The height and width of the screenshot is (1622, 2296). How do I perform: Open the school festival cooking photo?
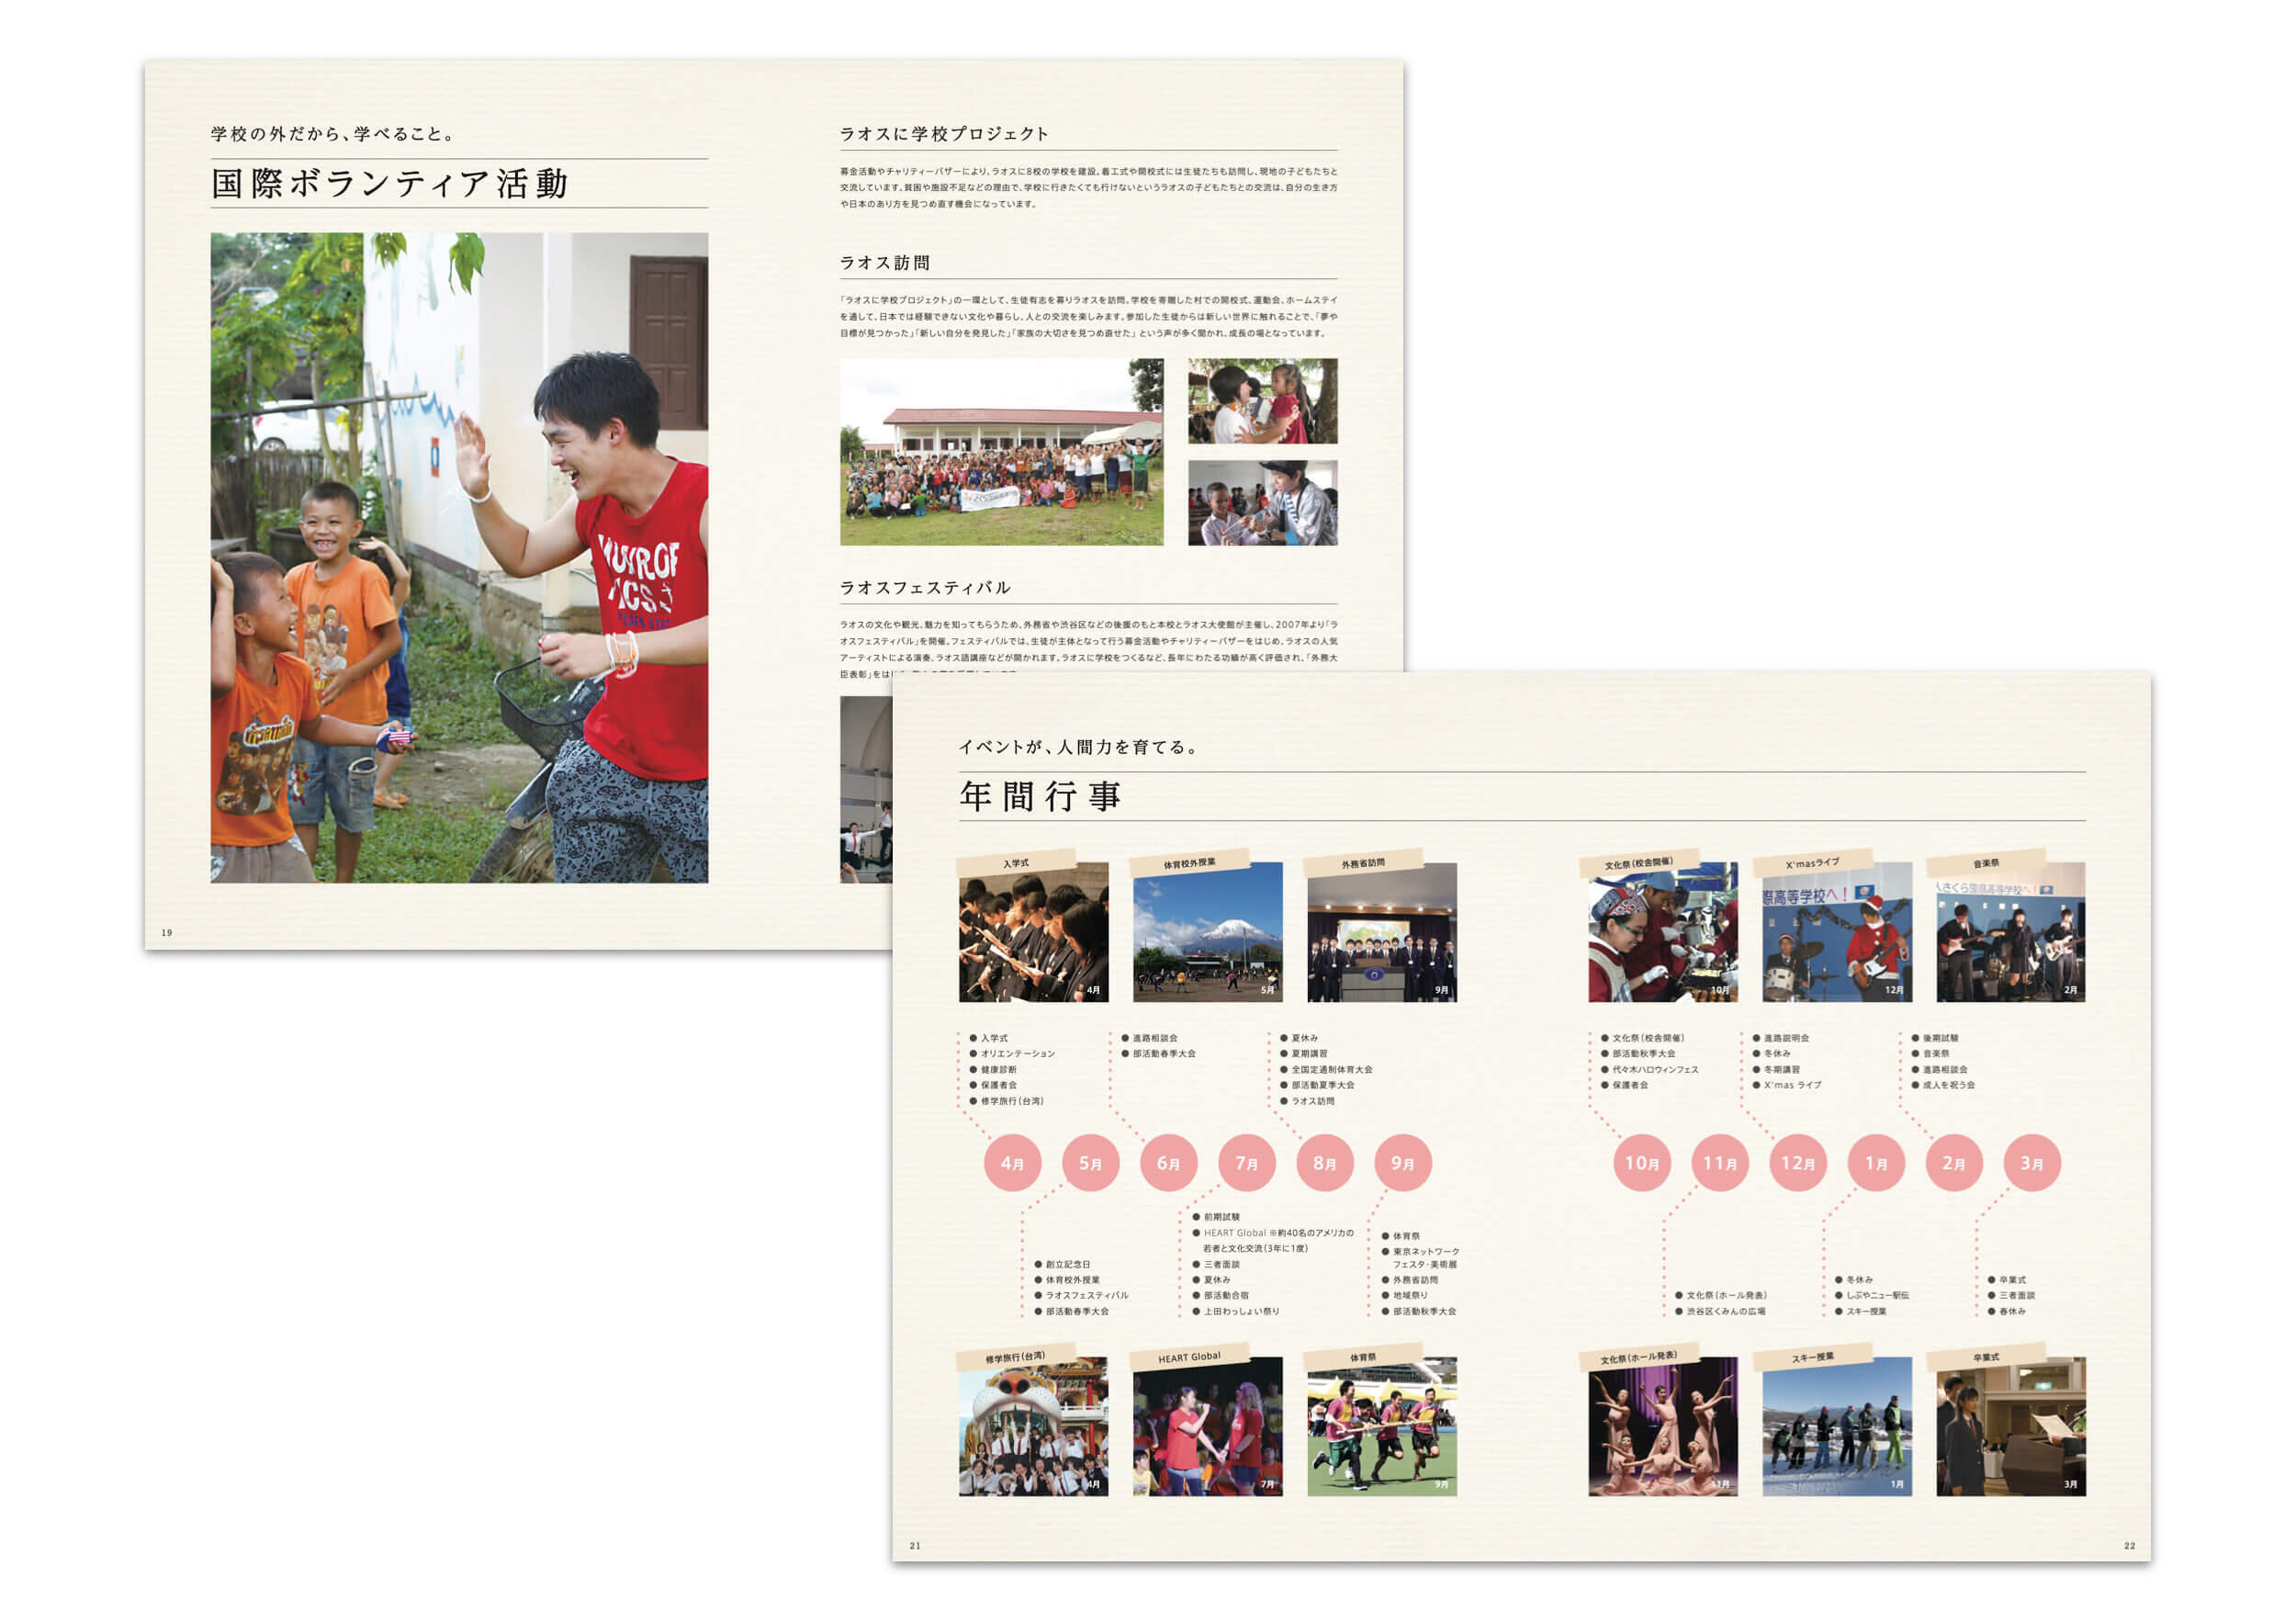point(1663,932)
